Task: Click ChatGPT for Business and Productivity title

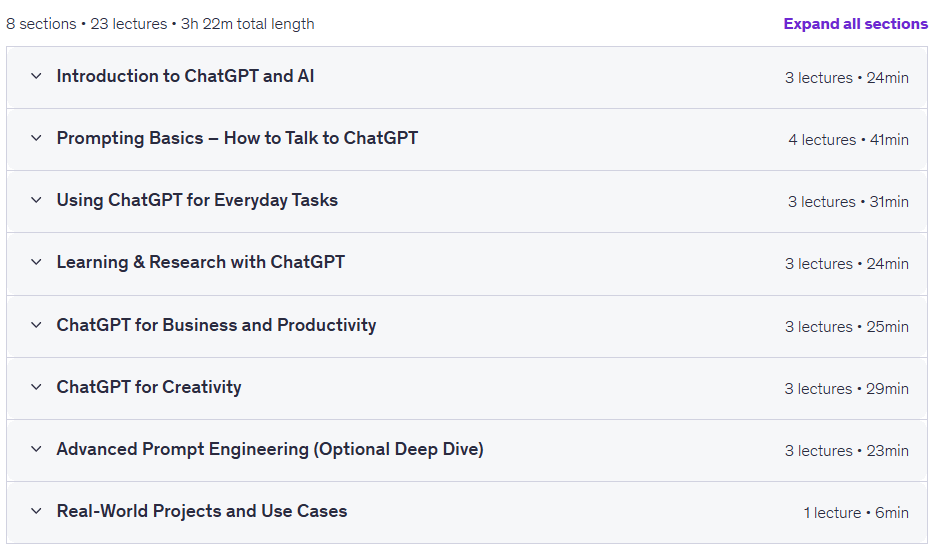Action: click(216, 325)
